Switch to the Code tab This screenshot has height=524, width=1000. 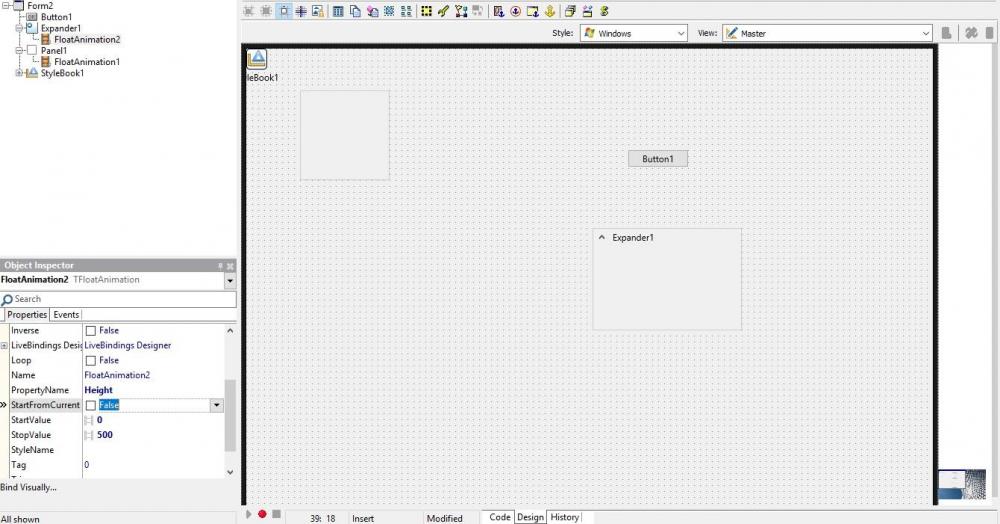click(499, 517)
